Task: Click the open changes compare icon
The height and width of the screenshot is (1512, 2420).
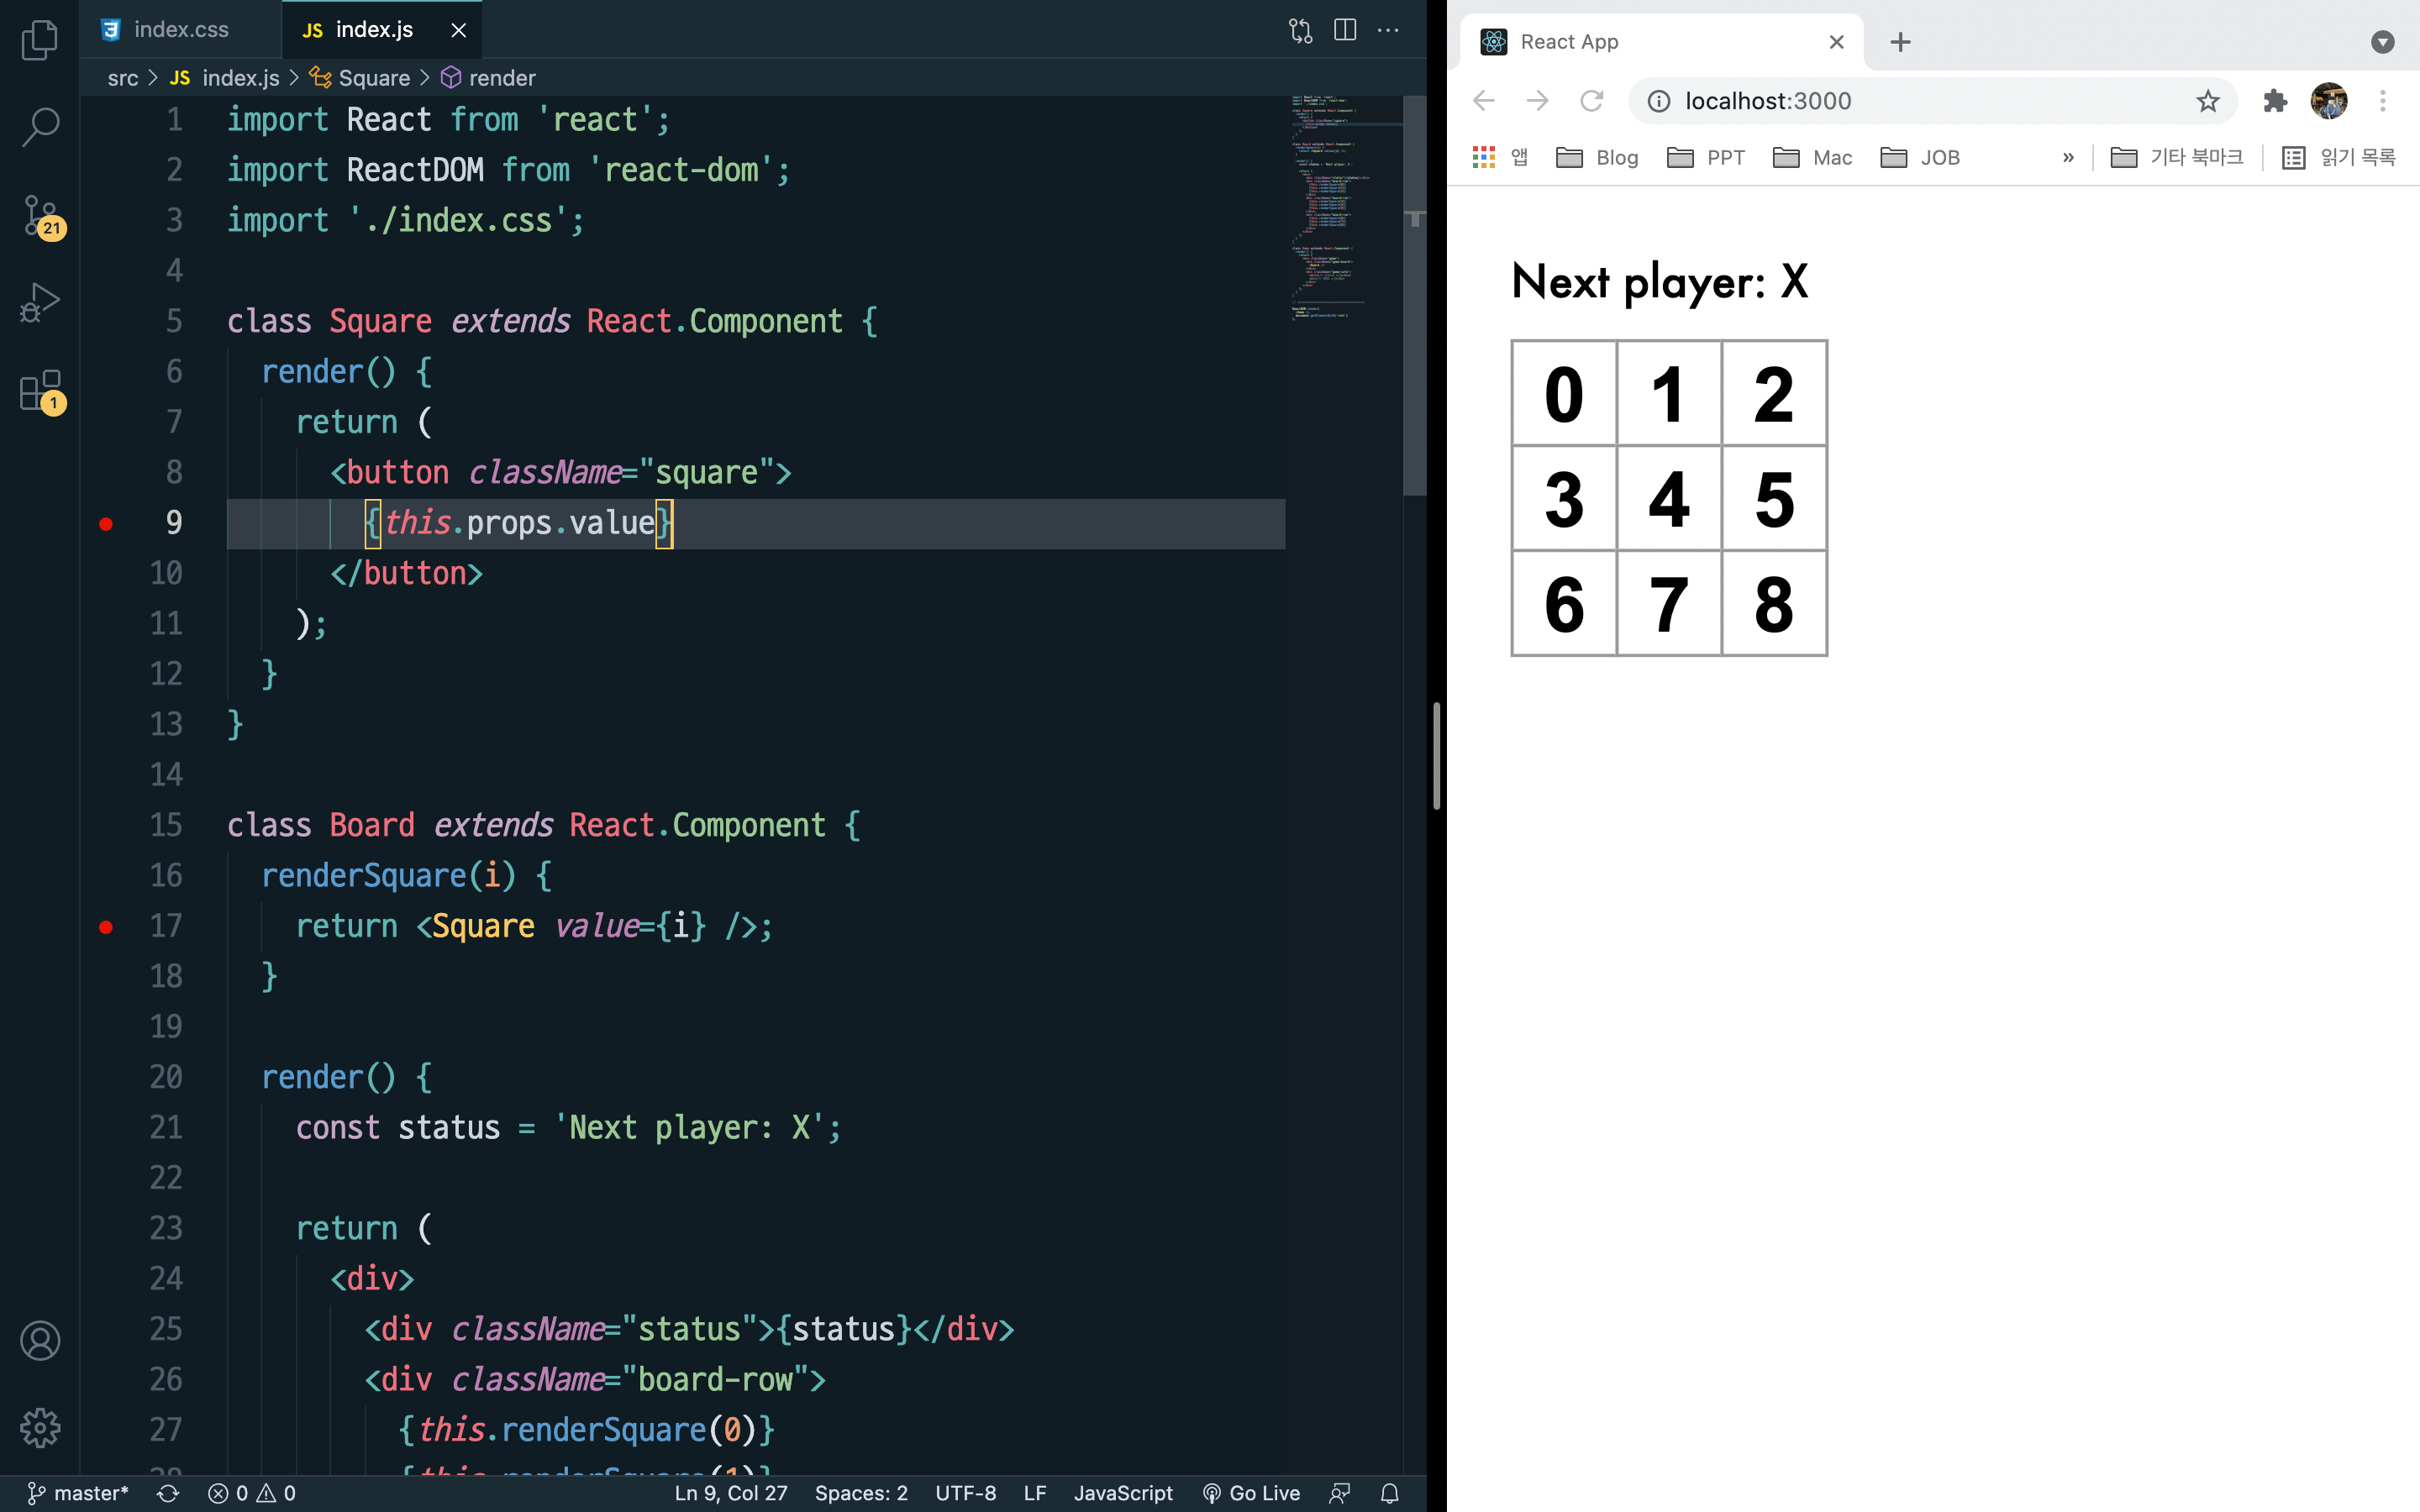Action: (1300, 30)
